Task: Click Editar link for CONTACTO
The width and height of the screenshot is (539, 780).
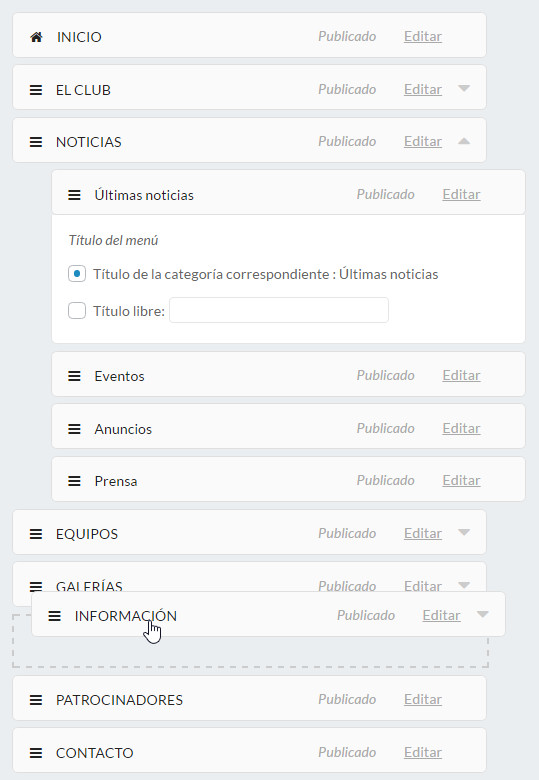Action: click(423, 752)
